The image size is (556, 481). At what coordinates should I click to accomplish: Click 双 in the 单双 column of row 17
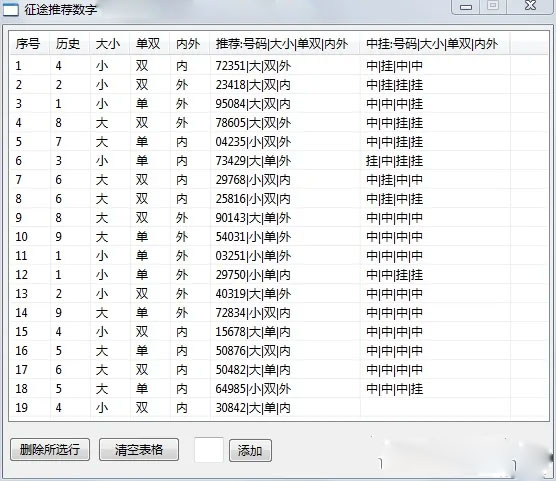(x=142, y=370)
